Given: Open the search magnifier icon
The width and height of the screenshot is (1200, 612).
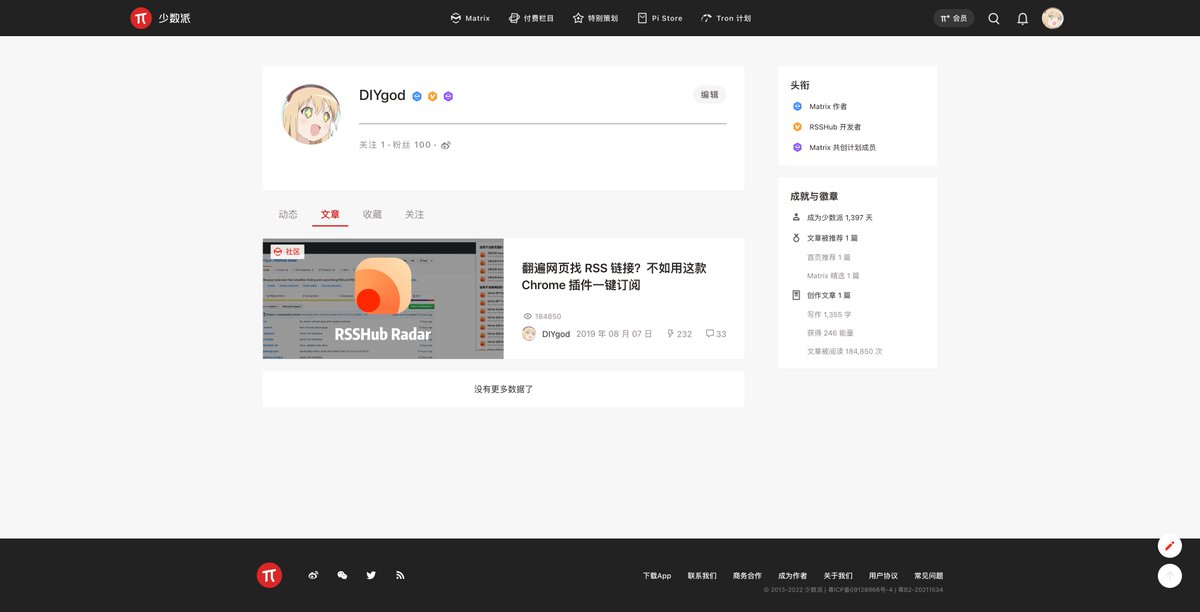Looking at the screenshot, I should coord(994,18).
